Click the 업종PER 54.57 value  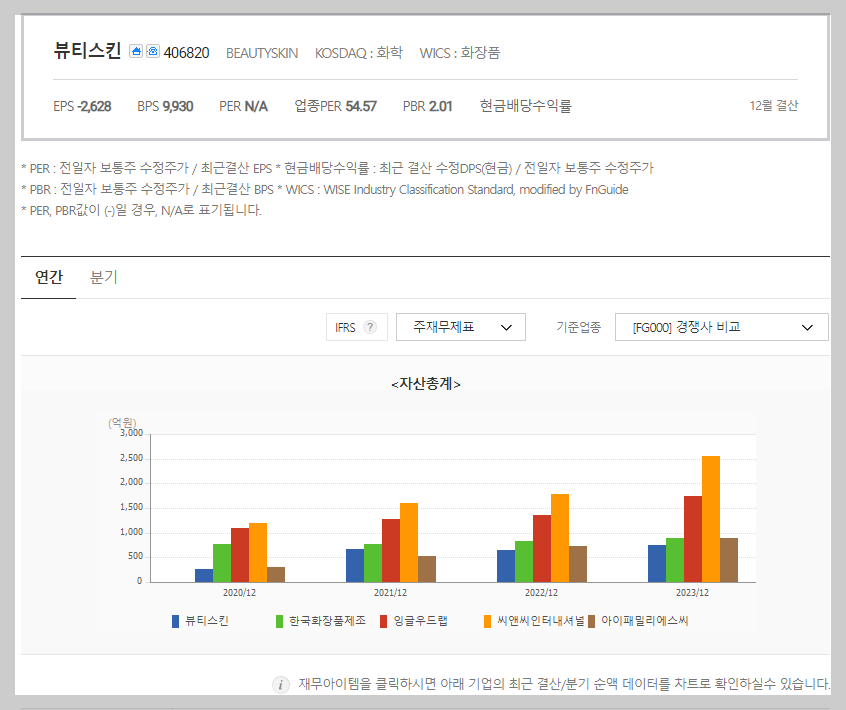pos(335,106)
